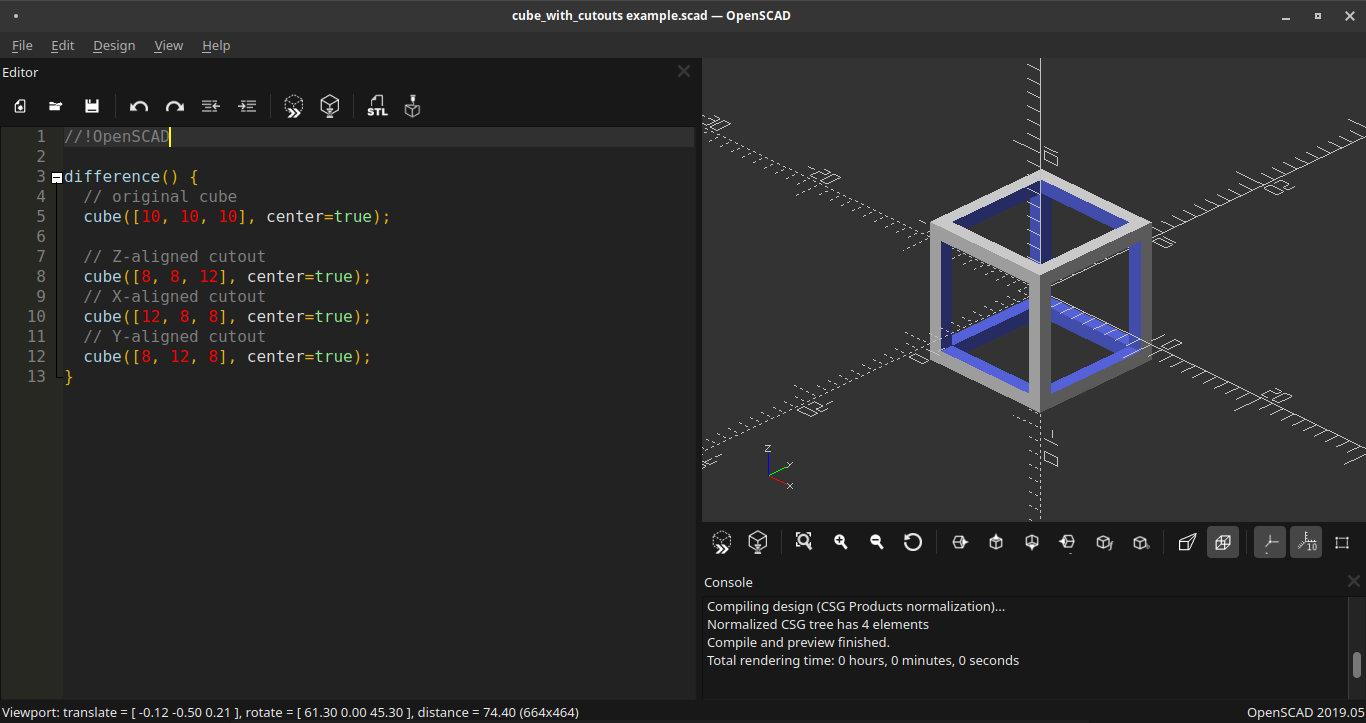Click the Render icon in editor toolbar
Image resolution: width=1366 pixels, height=723 pixels.
point(330,106)
